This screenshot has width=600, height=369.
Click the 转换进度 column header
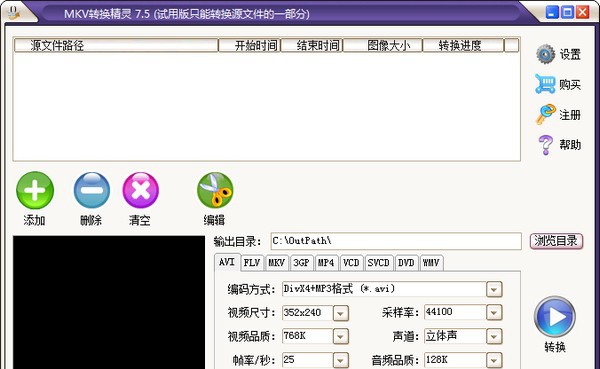tap(463, 46)
